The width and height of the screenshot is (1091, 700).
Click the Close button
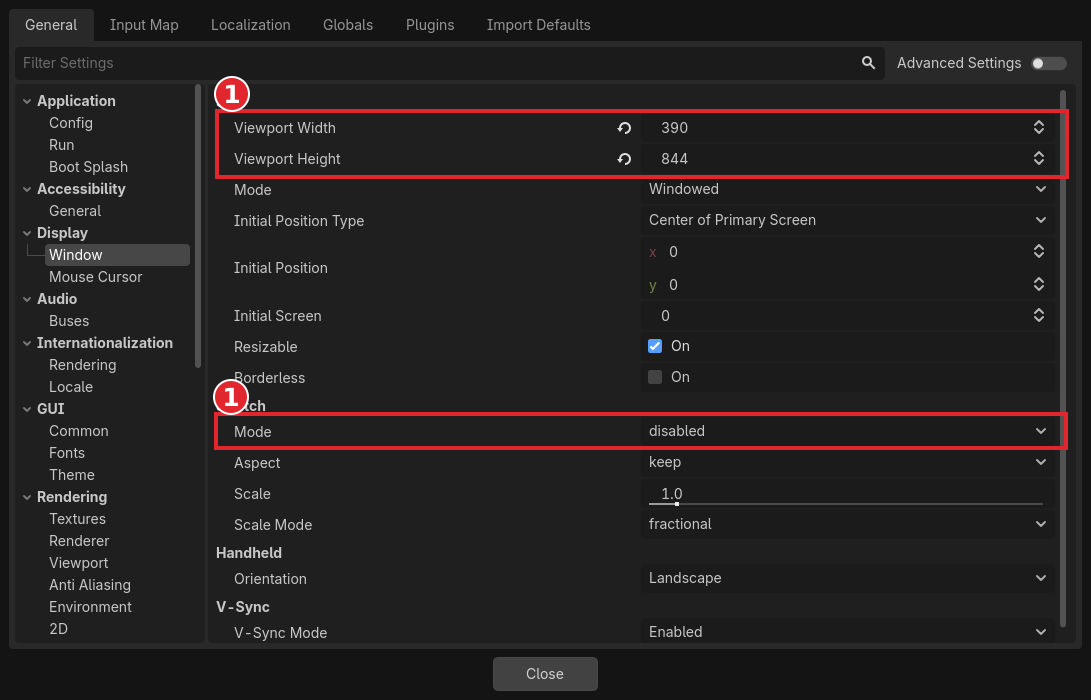click(x=545, y=674)
